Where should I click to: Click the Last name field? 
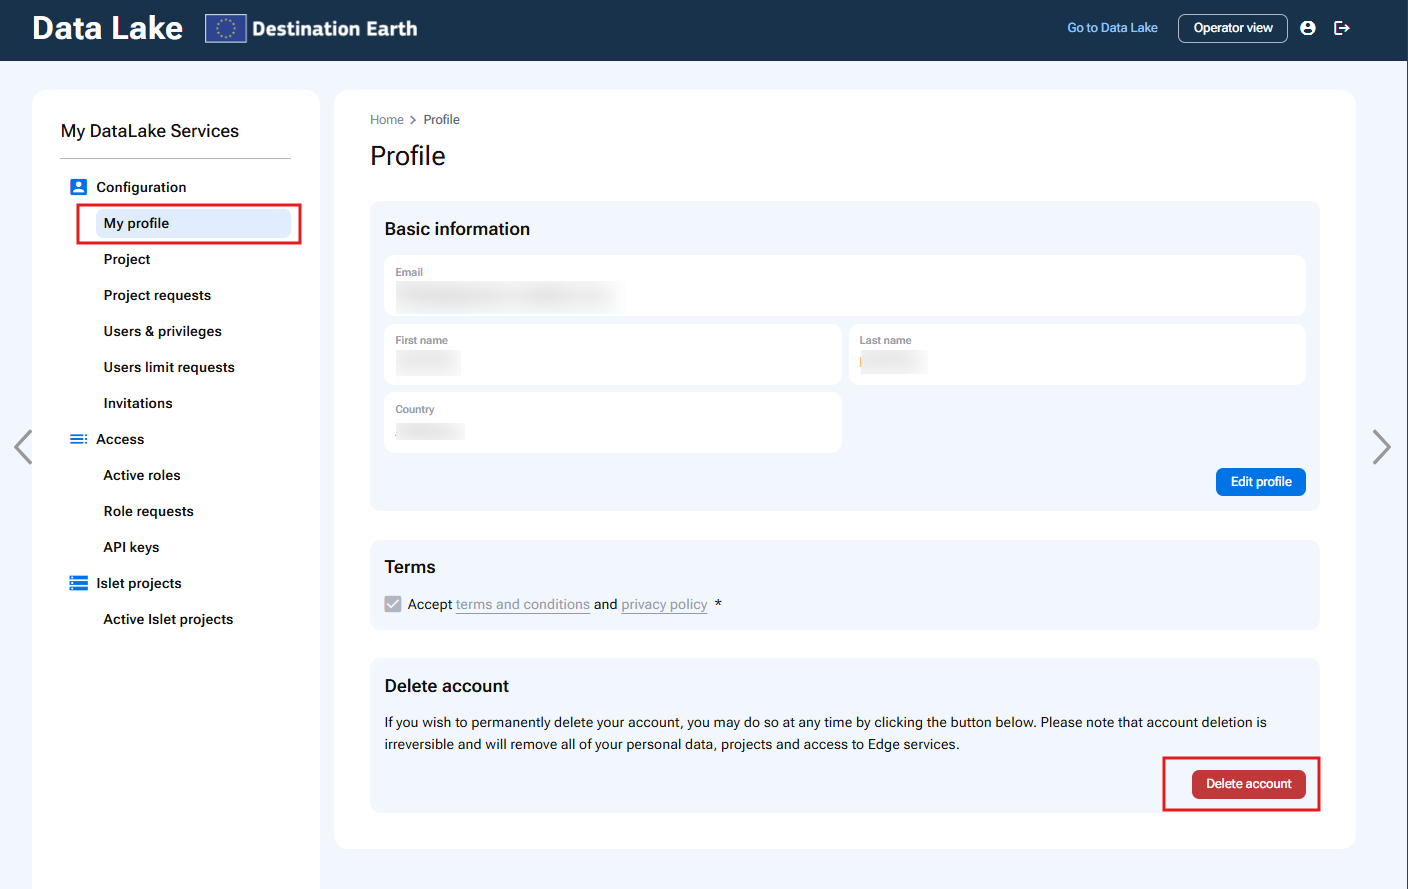(1077, 354)
